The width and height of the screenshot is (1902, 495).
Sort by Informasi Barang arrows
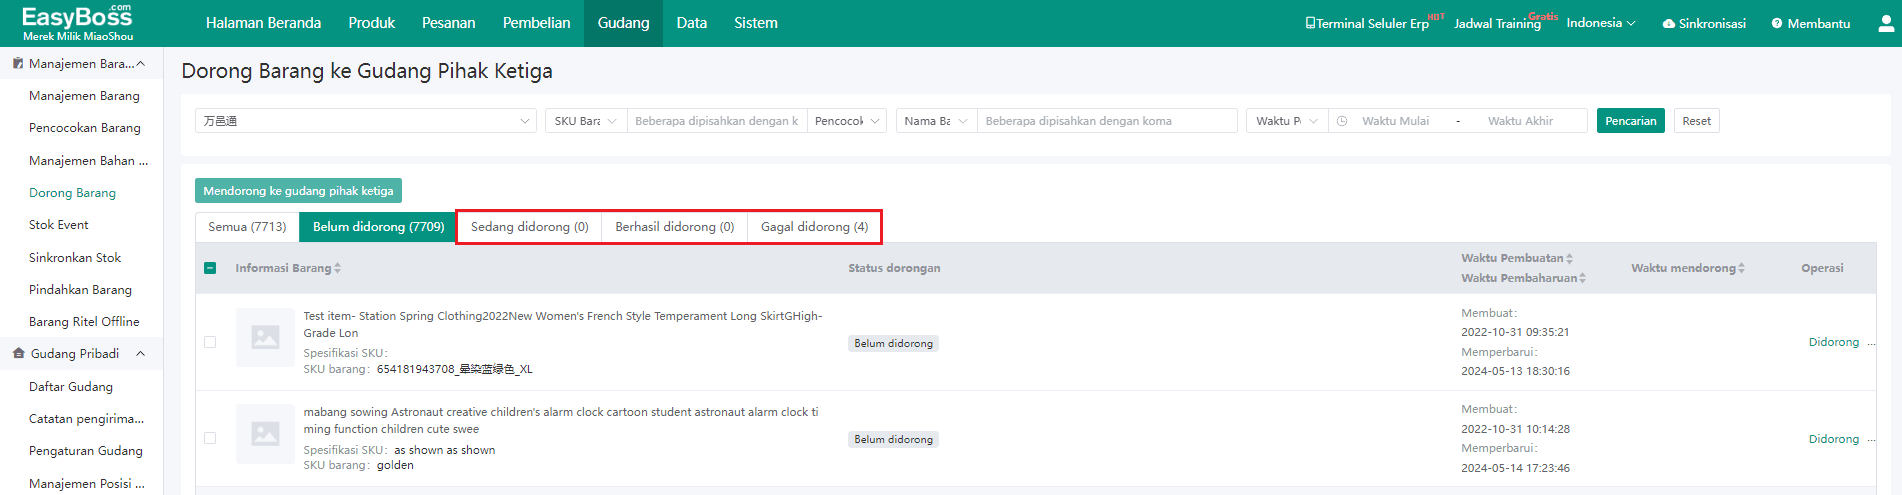337,268
